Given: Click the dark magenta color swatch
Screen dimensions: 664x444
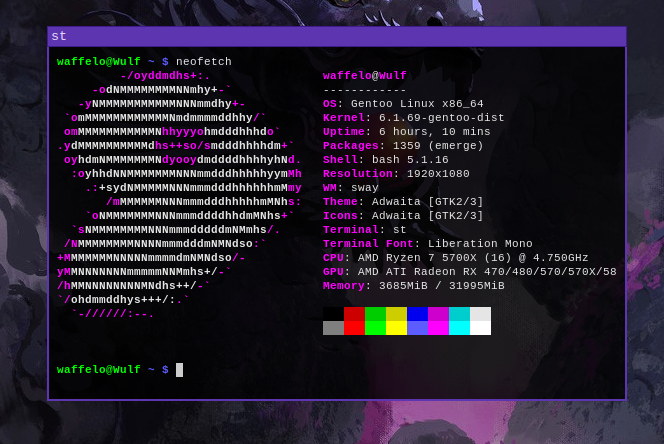Looking at the screenshot, I should tap(438, 314).
